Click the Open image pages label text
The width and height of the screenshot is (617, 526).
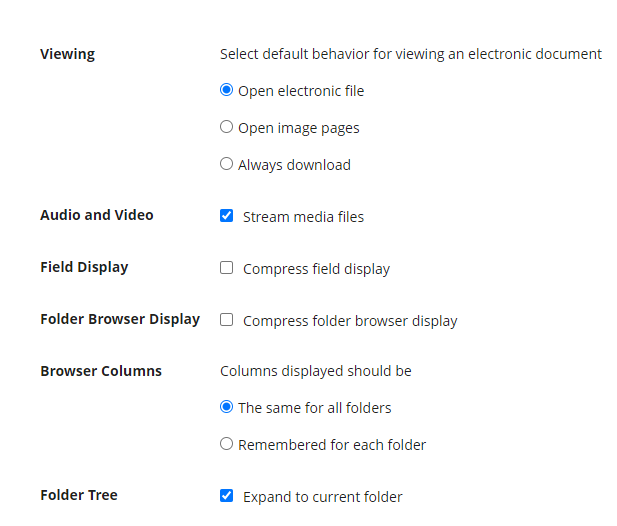point(299,128)
